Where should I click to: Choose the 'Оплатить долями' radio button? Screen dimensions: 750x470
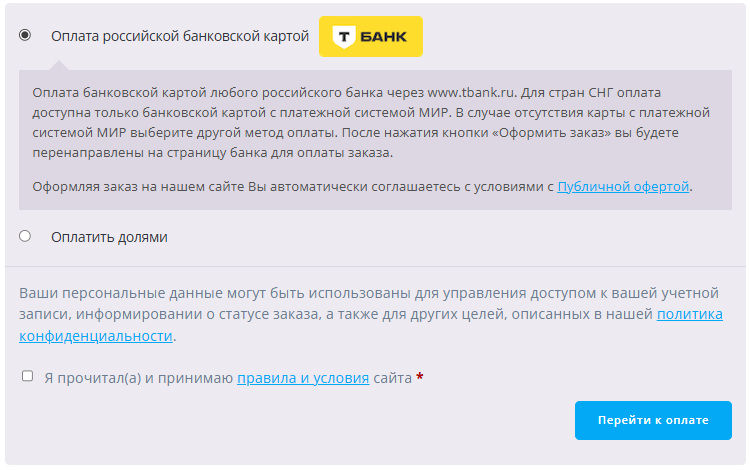pos(25,237)
